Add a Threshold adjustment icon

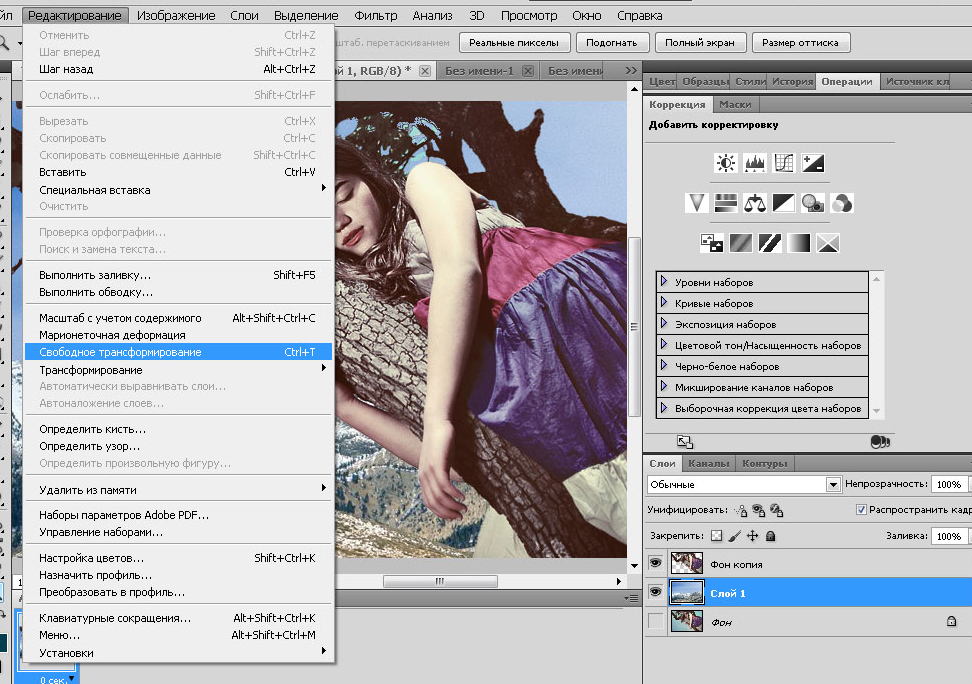(x=770, y=242)
